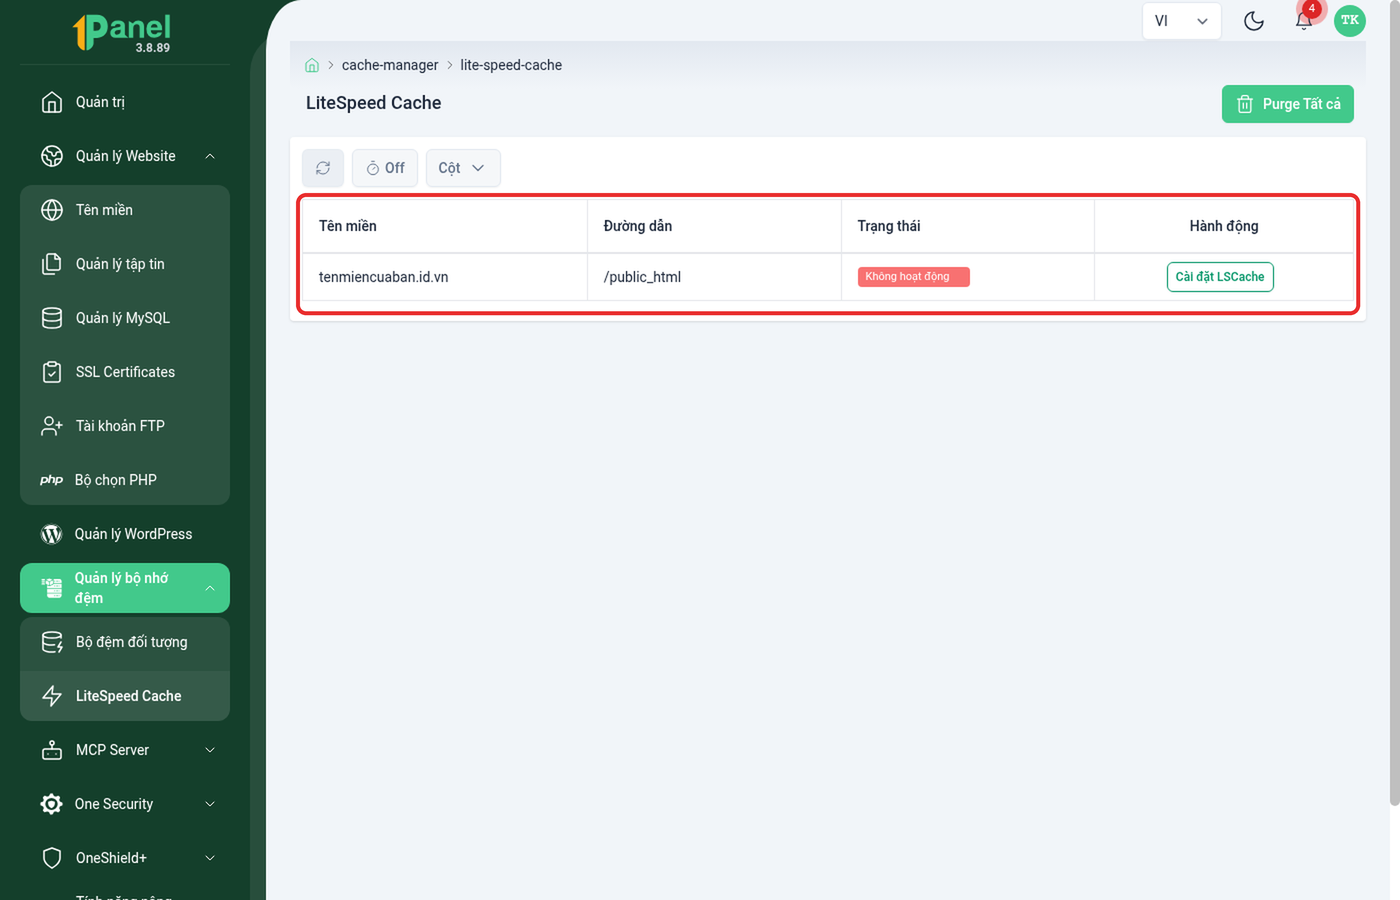Image resolution: width=1400 pixels, height=900 pixels.
Task: Click the Quản lý Website globe icon
Action: [52, 156]
